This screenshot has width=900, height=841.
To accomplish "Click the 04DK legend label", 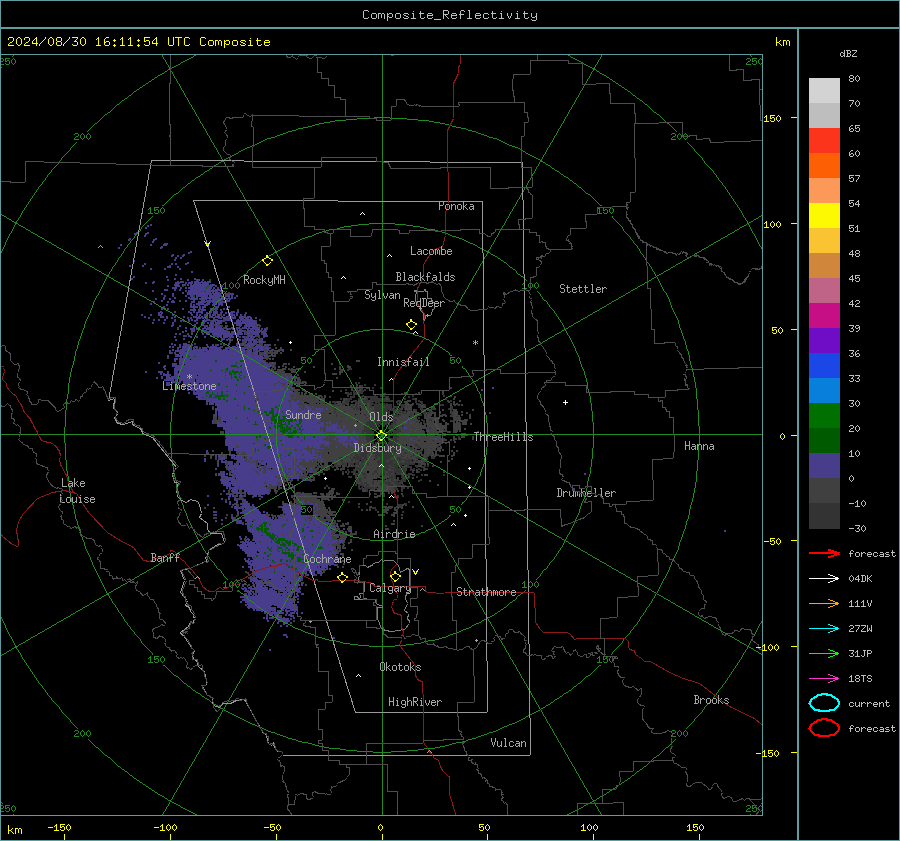I will [860, 579].
